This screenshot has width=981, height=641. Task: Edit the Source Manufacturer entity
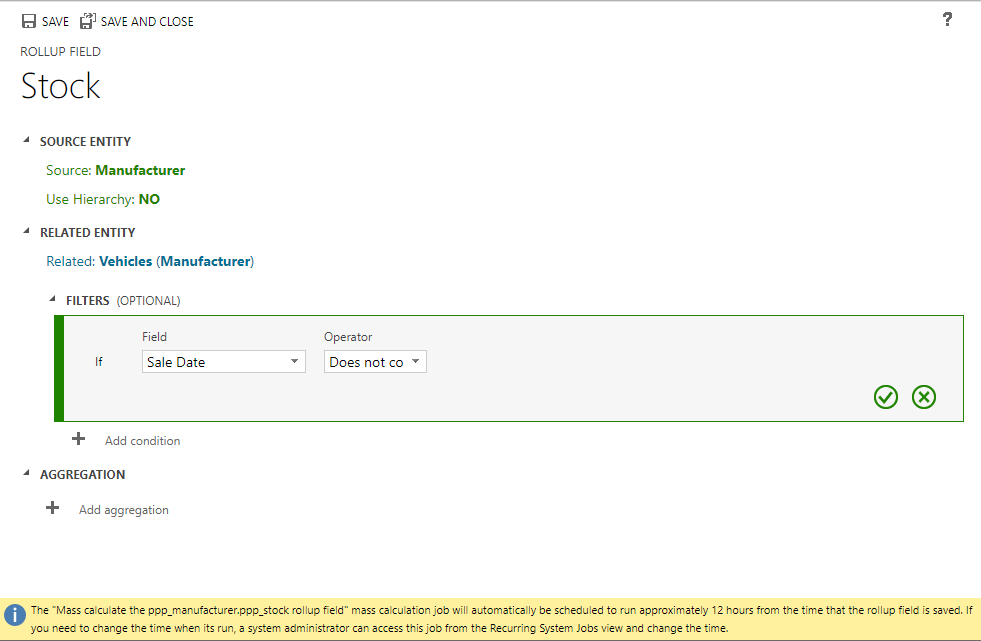point(140,170)
